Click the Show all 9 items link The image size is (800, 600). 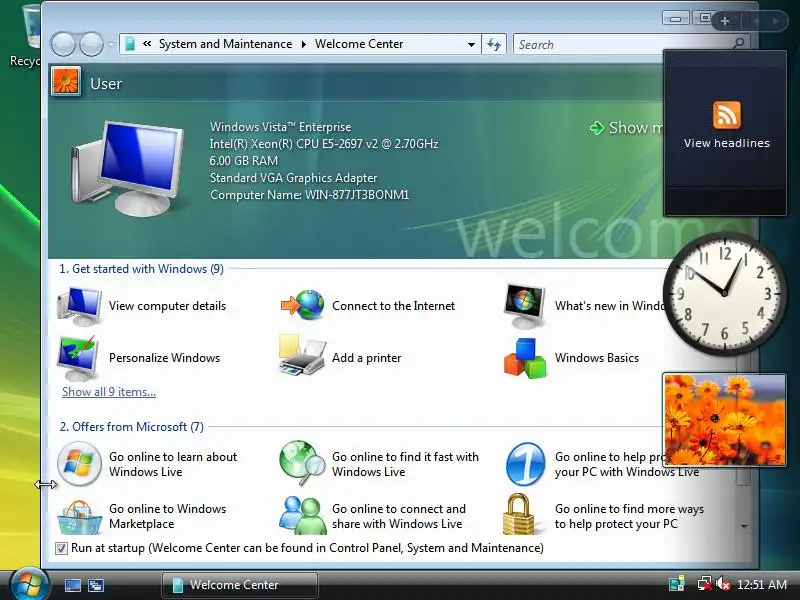point(109,392)
